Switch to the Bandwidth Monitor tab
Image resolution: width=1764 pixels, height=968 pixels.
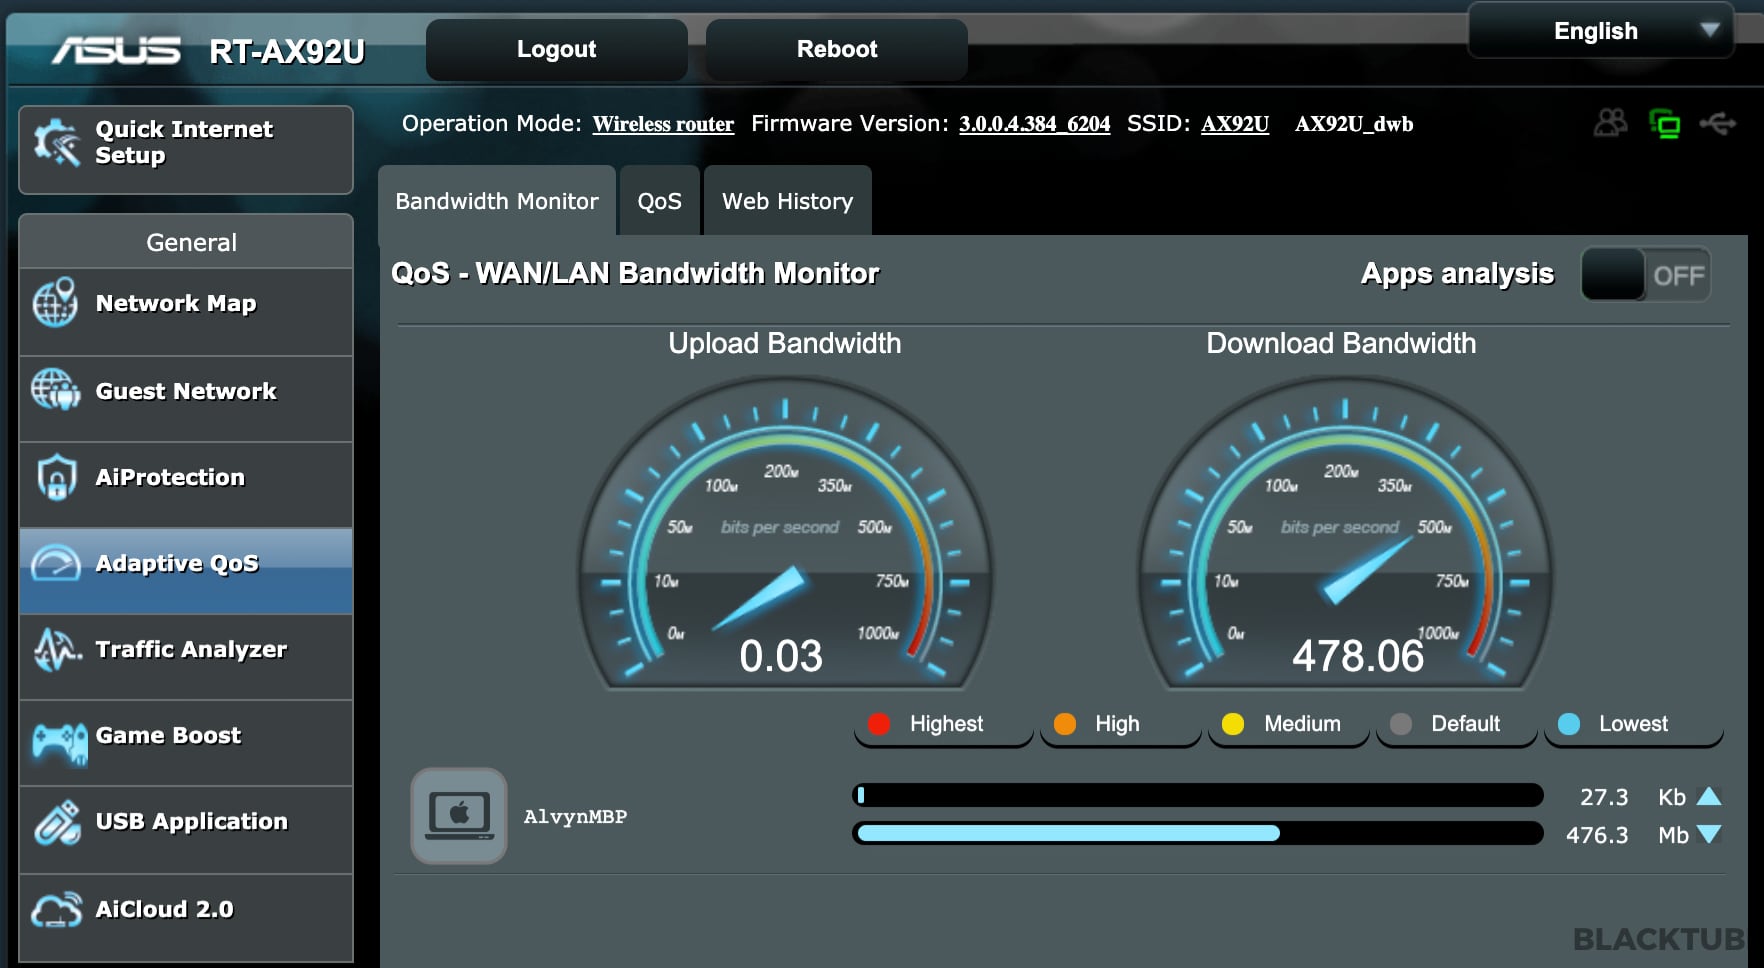pos(497,201)
